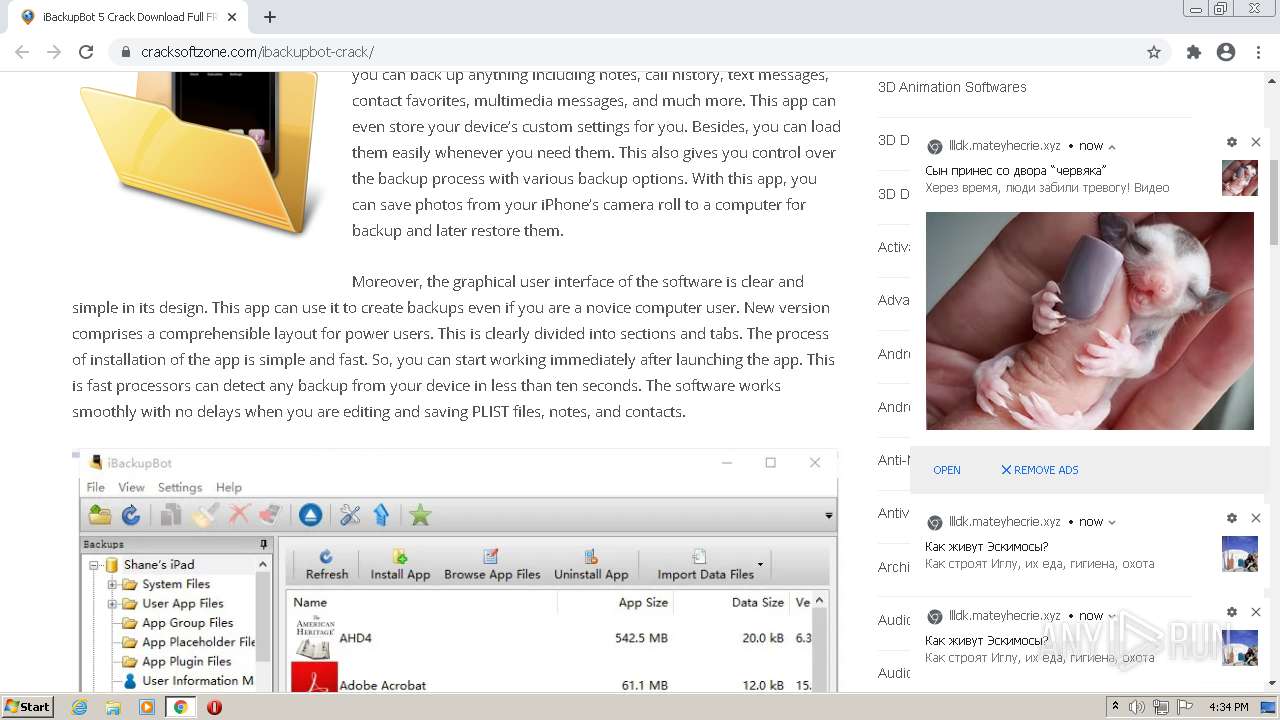Click Browse App Files button

point(492,565)
